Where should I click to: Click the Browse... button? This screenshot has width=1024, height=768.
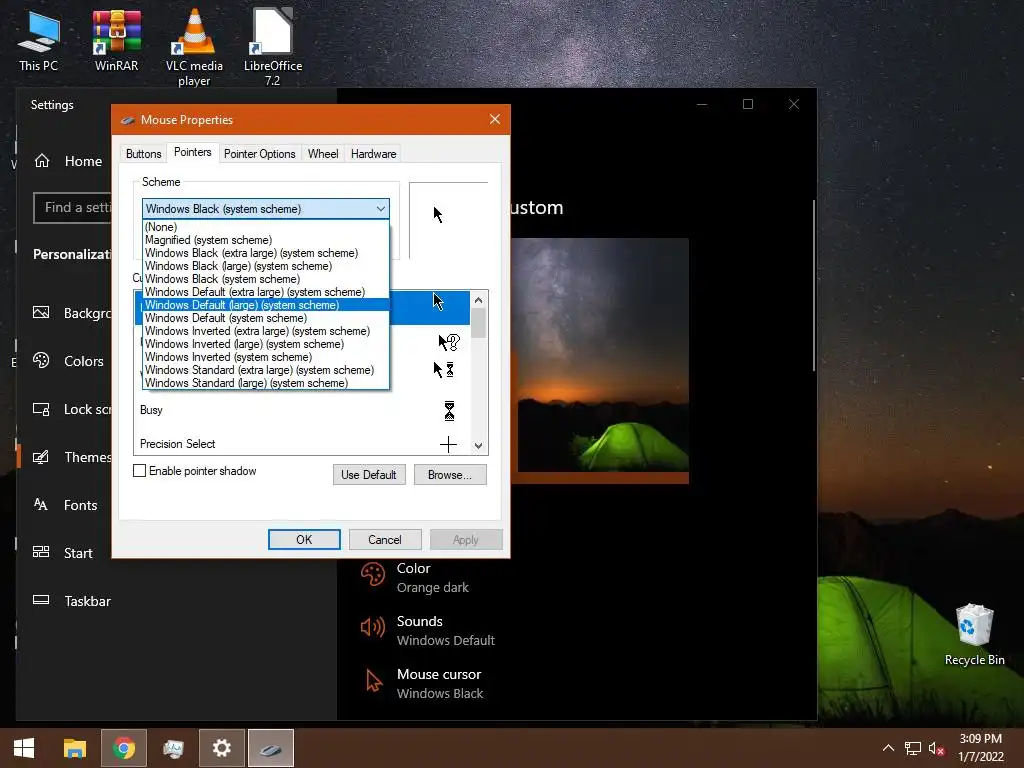(450, 475)
